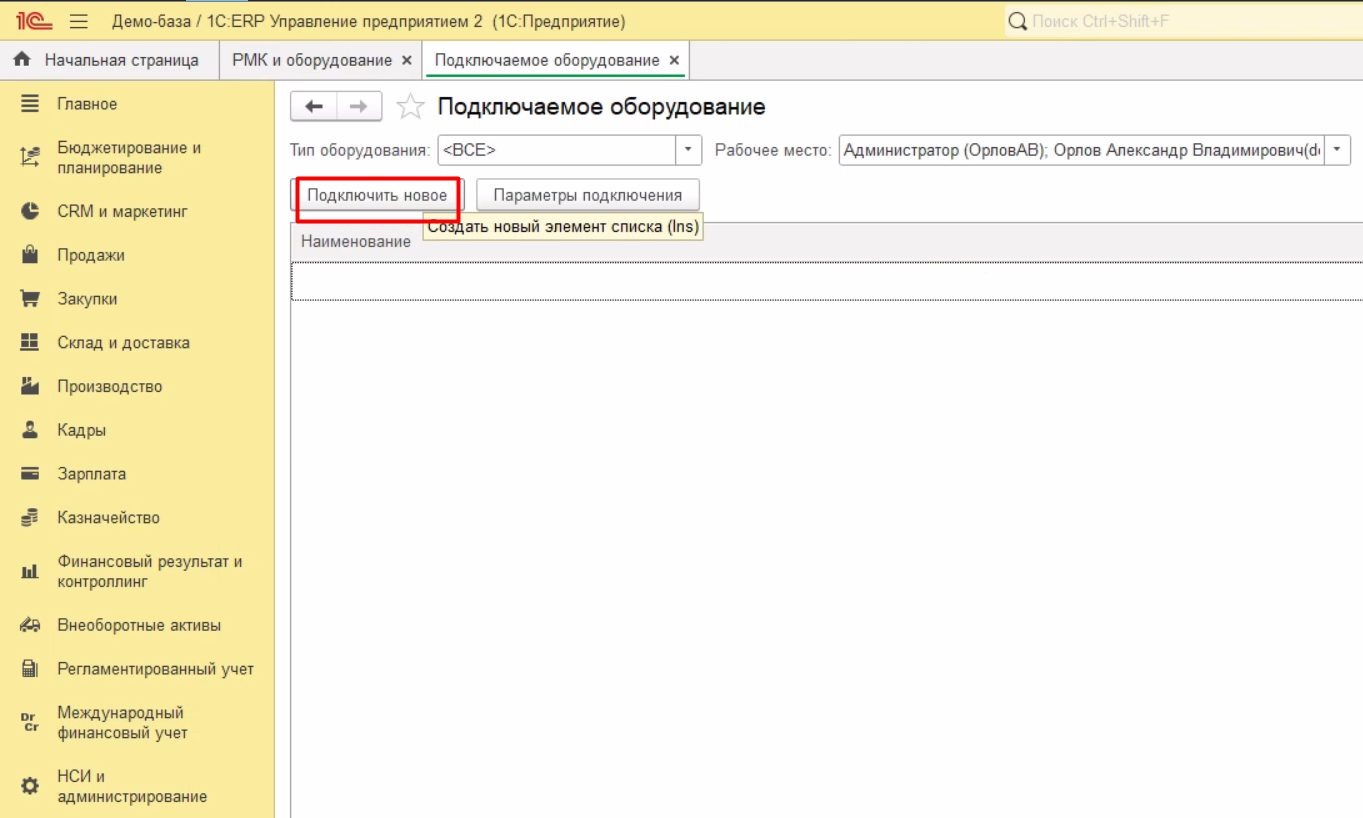
Task: Open Кадры section in sidebar
Action: (81, 430)
